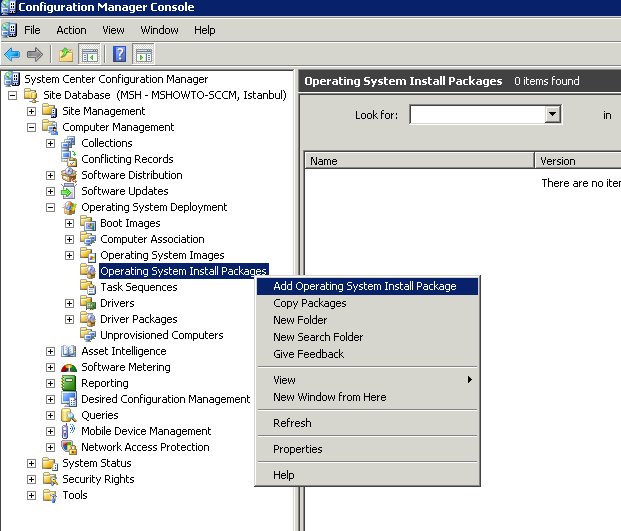
Task: Click Refresh in the context menu
Action: (x=368, y=423)
